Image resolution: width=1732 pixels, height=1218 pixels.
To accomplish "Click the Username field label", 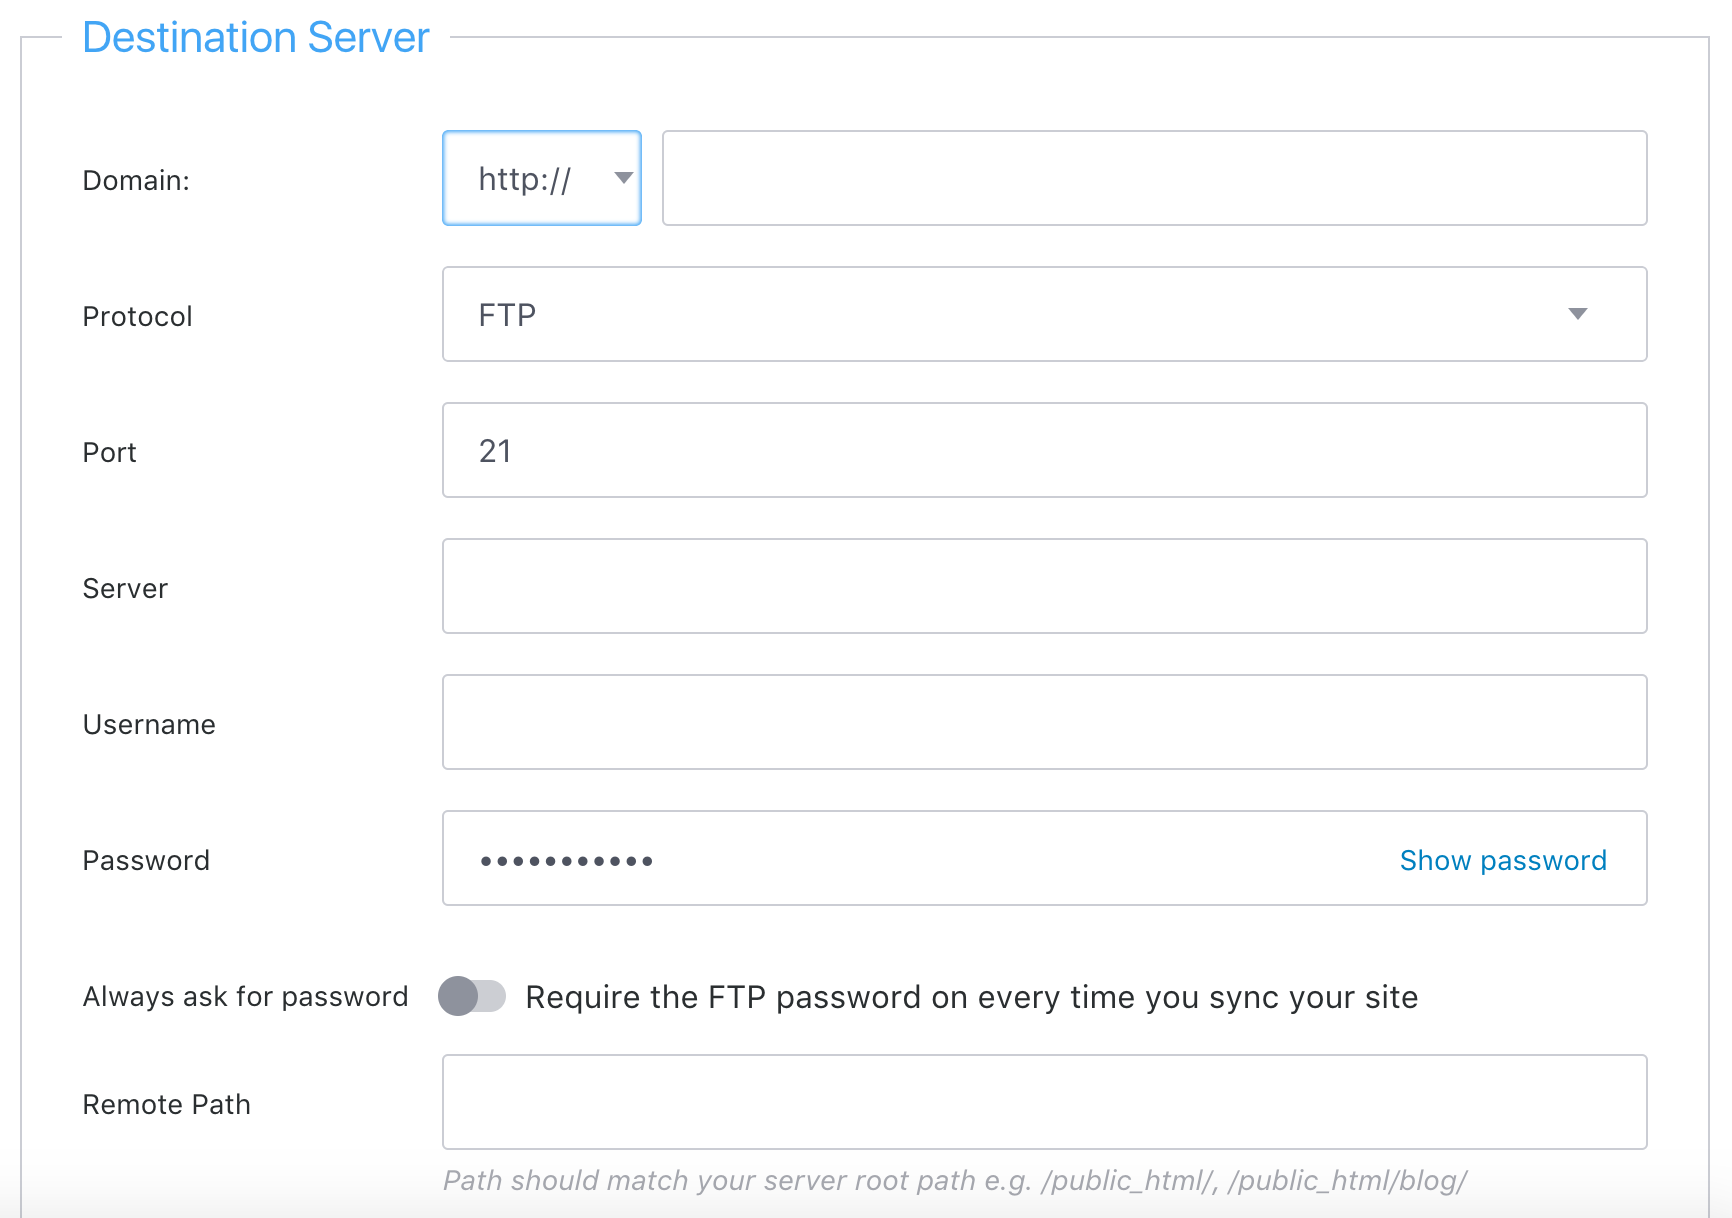I will [149, 725].
